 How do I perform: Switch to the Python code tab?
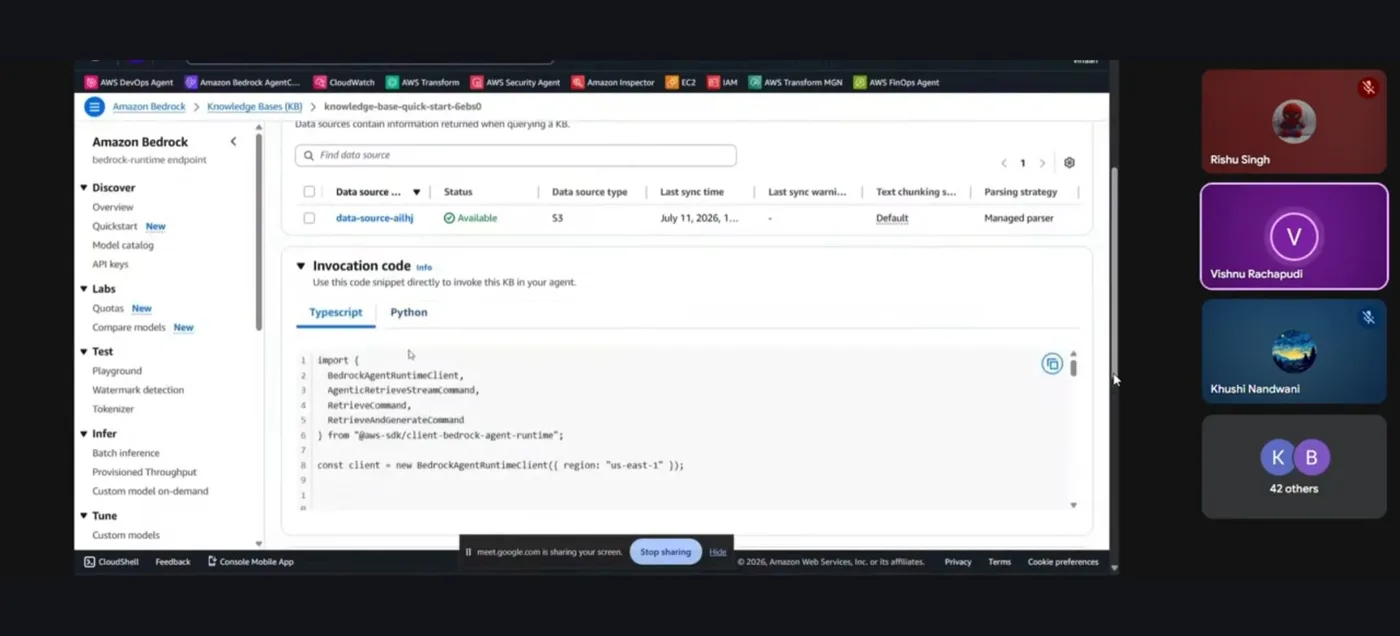point(408,313)
